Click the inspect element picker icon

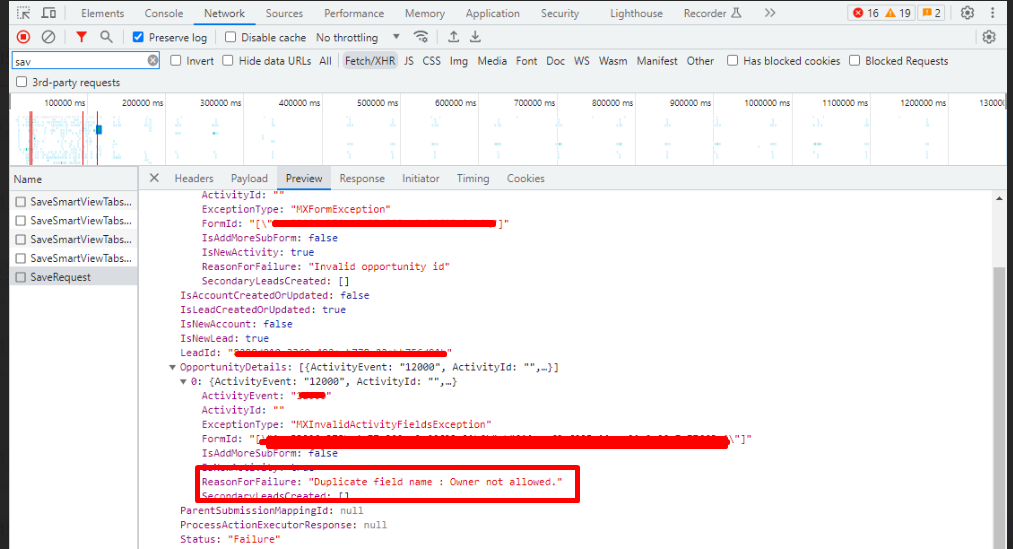[x=22, y=13]
